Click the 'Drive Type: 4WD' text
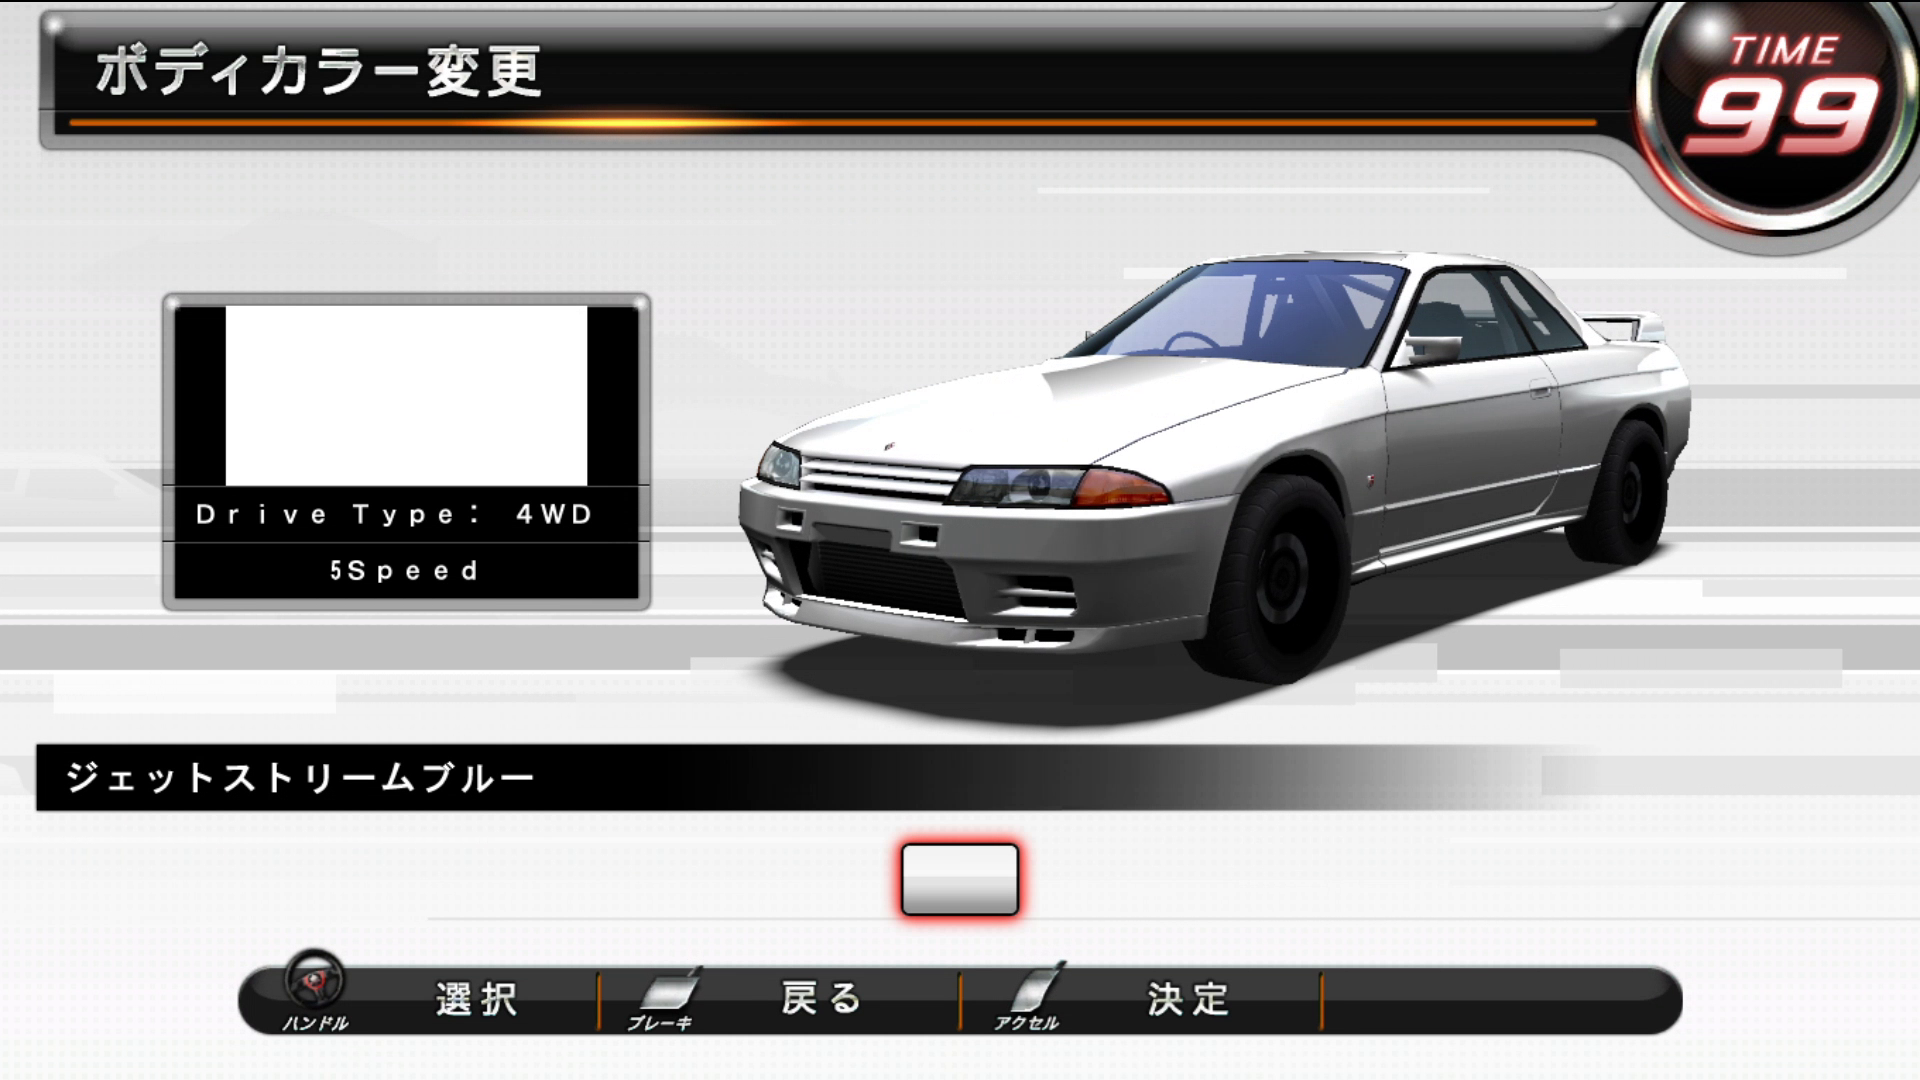This screenshot has height=1080, width=1920. tap(395, 514)
